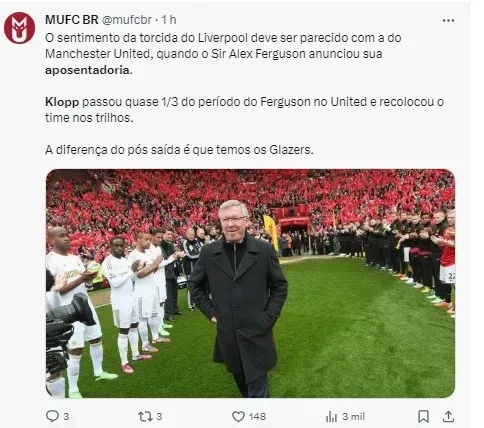Click the tweet sentence mentioning Glazers

(179, 150)
